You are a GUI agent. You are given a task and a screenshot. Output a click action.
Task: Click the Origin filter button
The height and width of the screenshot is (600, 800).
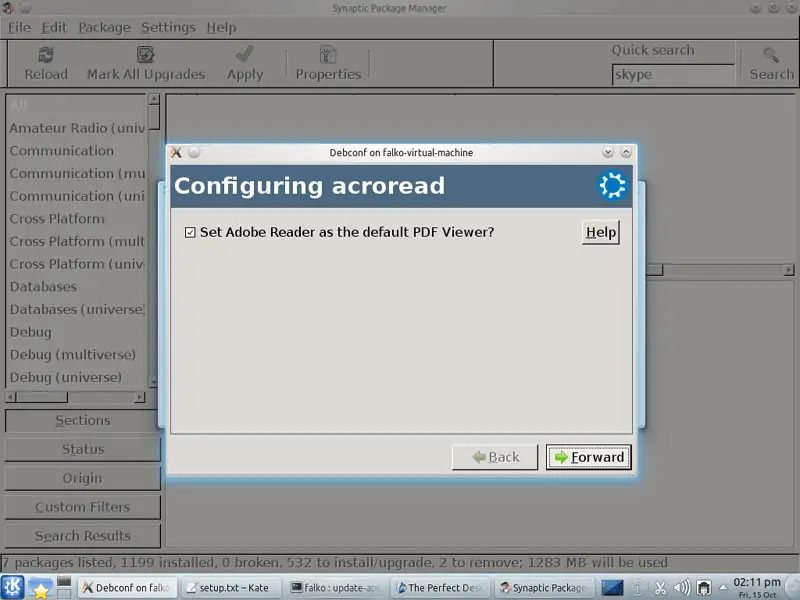coord(83,479)
